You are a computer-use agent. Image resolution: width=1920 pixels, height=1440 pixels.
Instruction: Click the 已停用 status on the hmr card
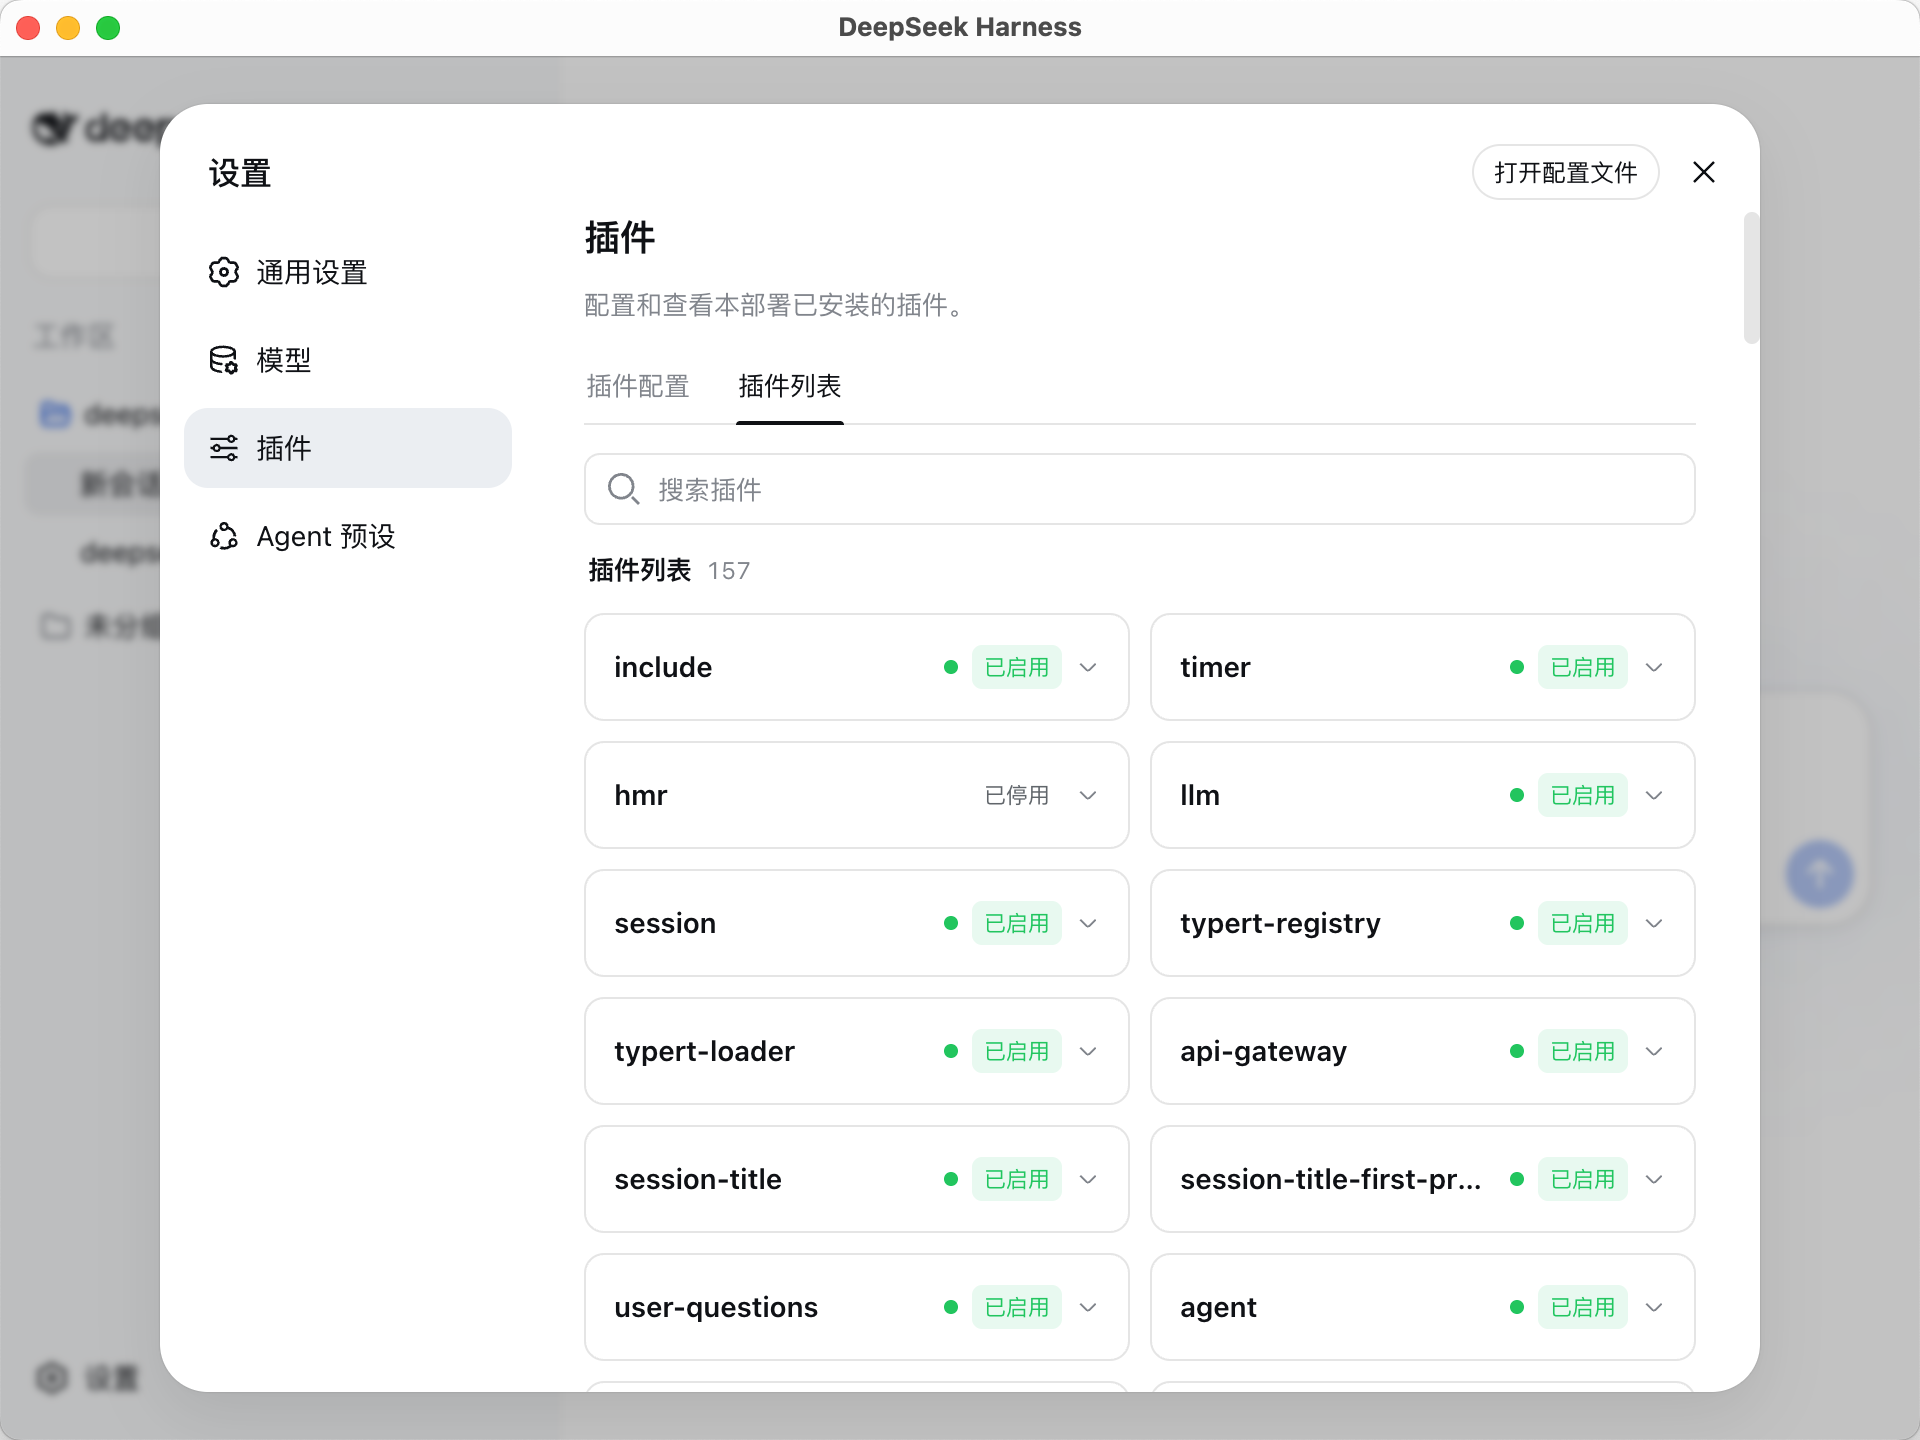[1017, 795]
